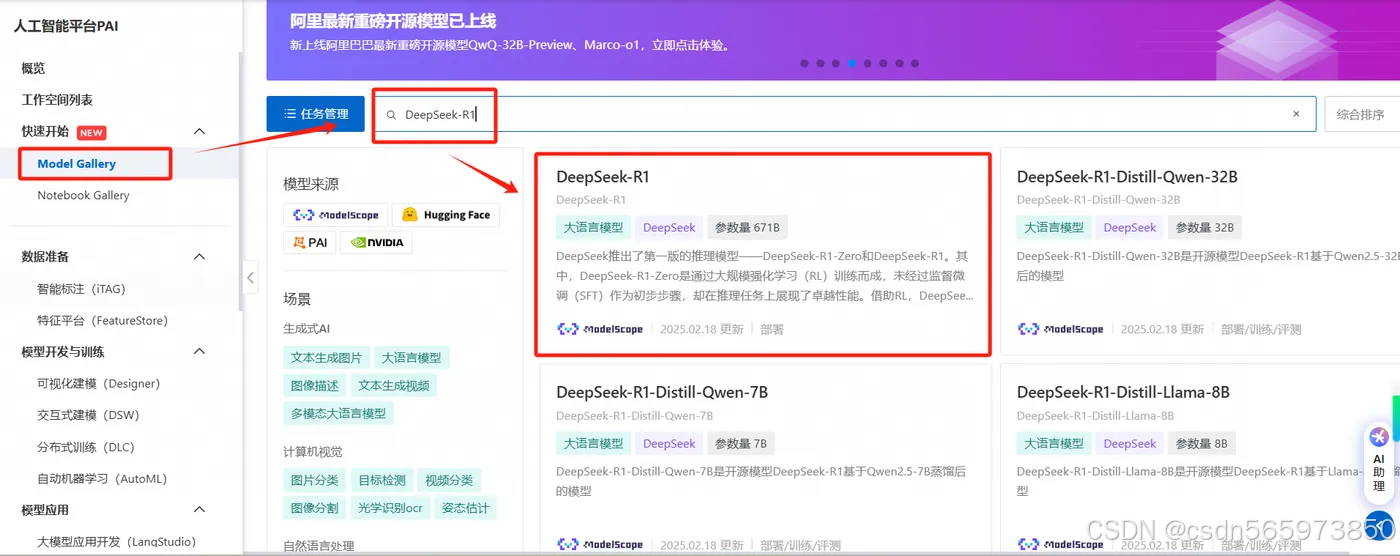Open 大模型应用开发 (LangStudio) in the sidebar
This screenshot has width=1400, height=556.
116,542
